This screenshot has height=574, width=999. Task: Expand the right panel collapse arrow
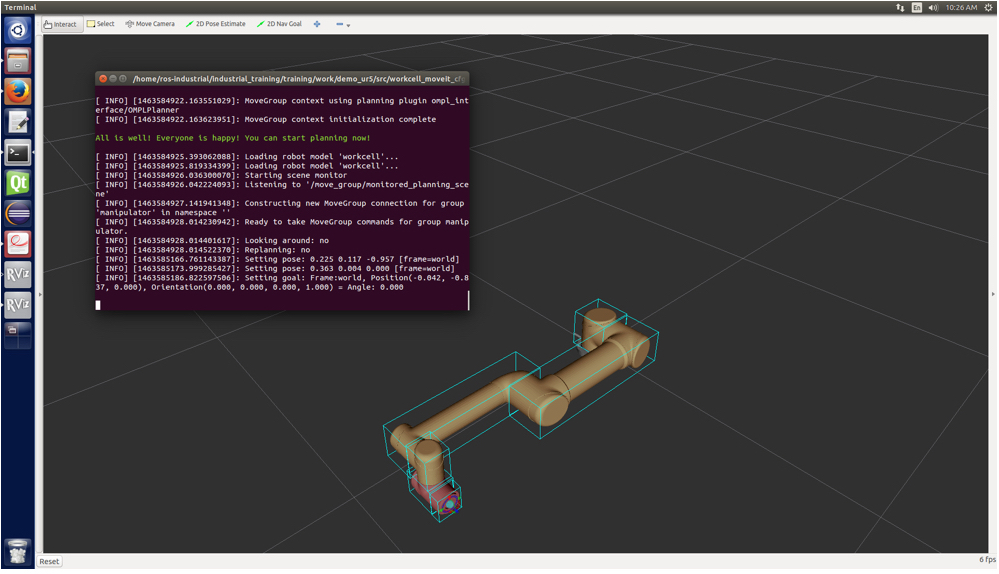993,294
